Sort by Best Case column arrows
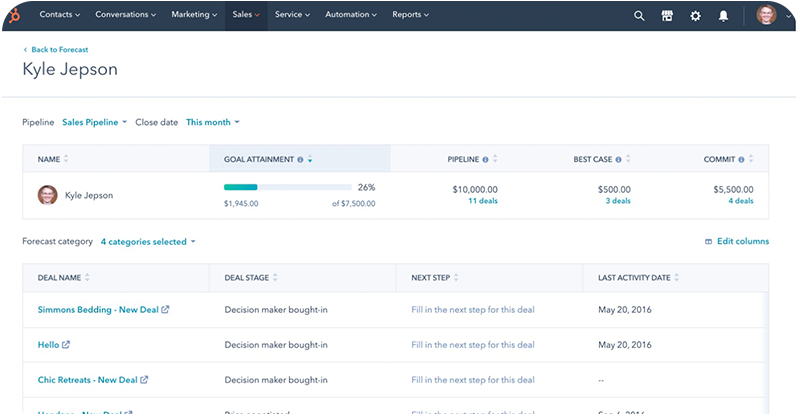800x416 pixels. click(x=628, y=159)
